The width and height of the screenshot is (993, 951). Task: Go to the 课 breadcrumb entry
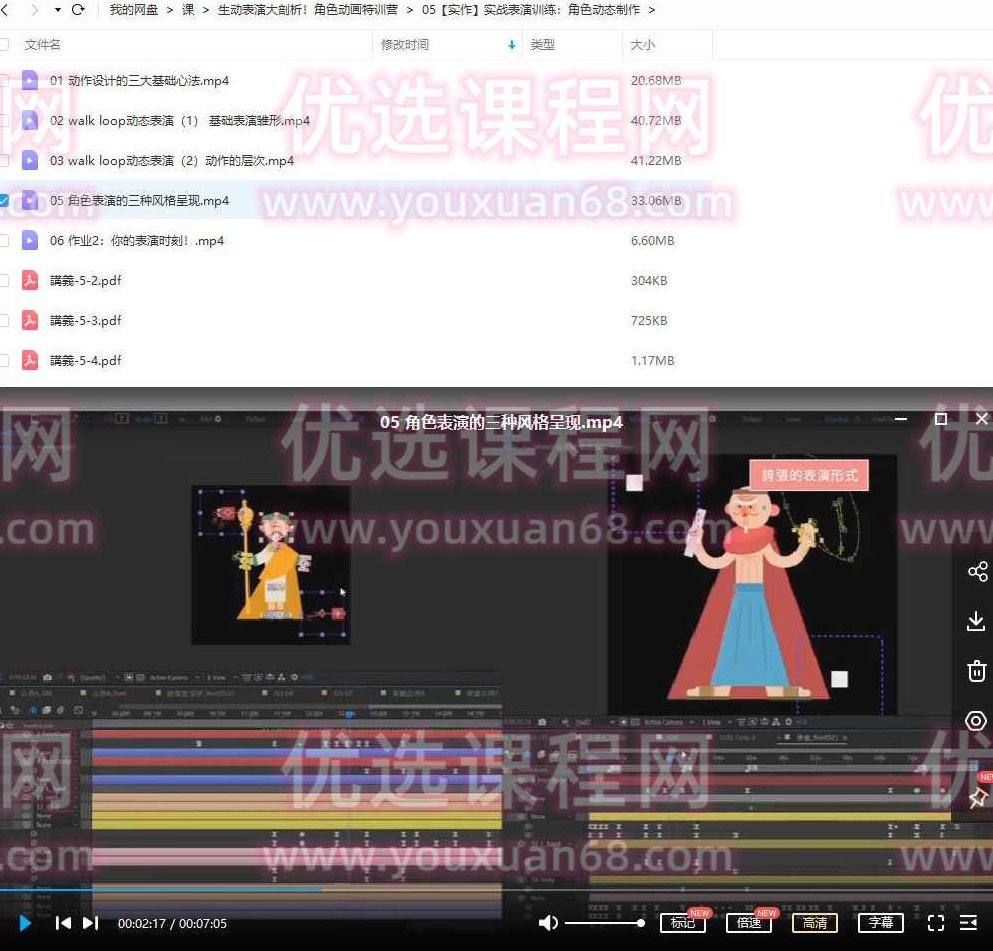coord(187,10)
